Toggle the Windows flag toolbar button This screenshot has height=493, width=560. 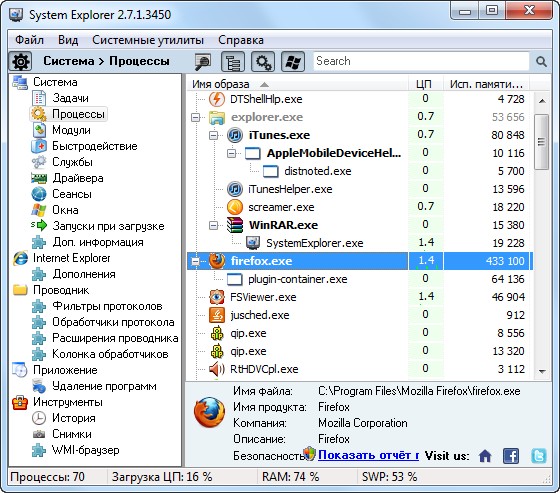click(x=293, y=62)
